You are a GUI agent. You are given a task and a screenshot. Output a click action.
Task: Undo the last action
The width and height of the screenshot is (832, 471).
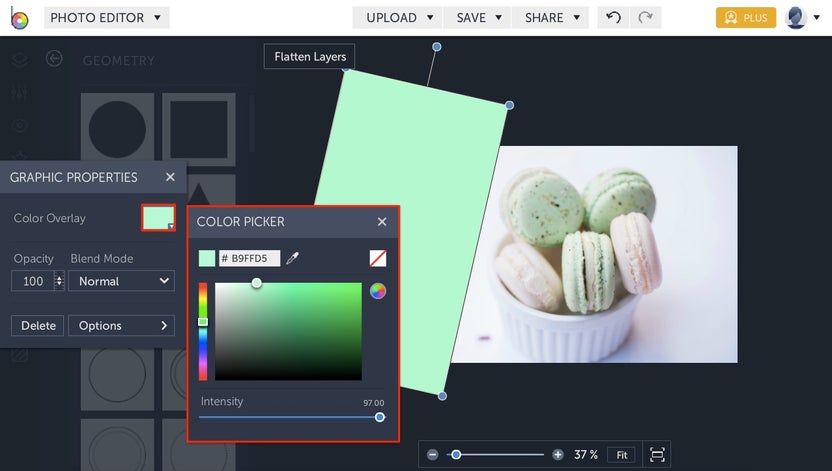tap(613, 18)
